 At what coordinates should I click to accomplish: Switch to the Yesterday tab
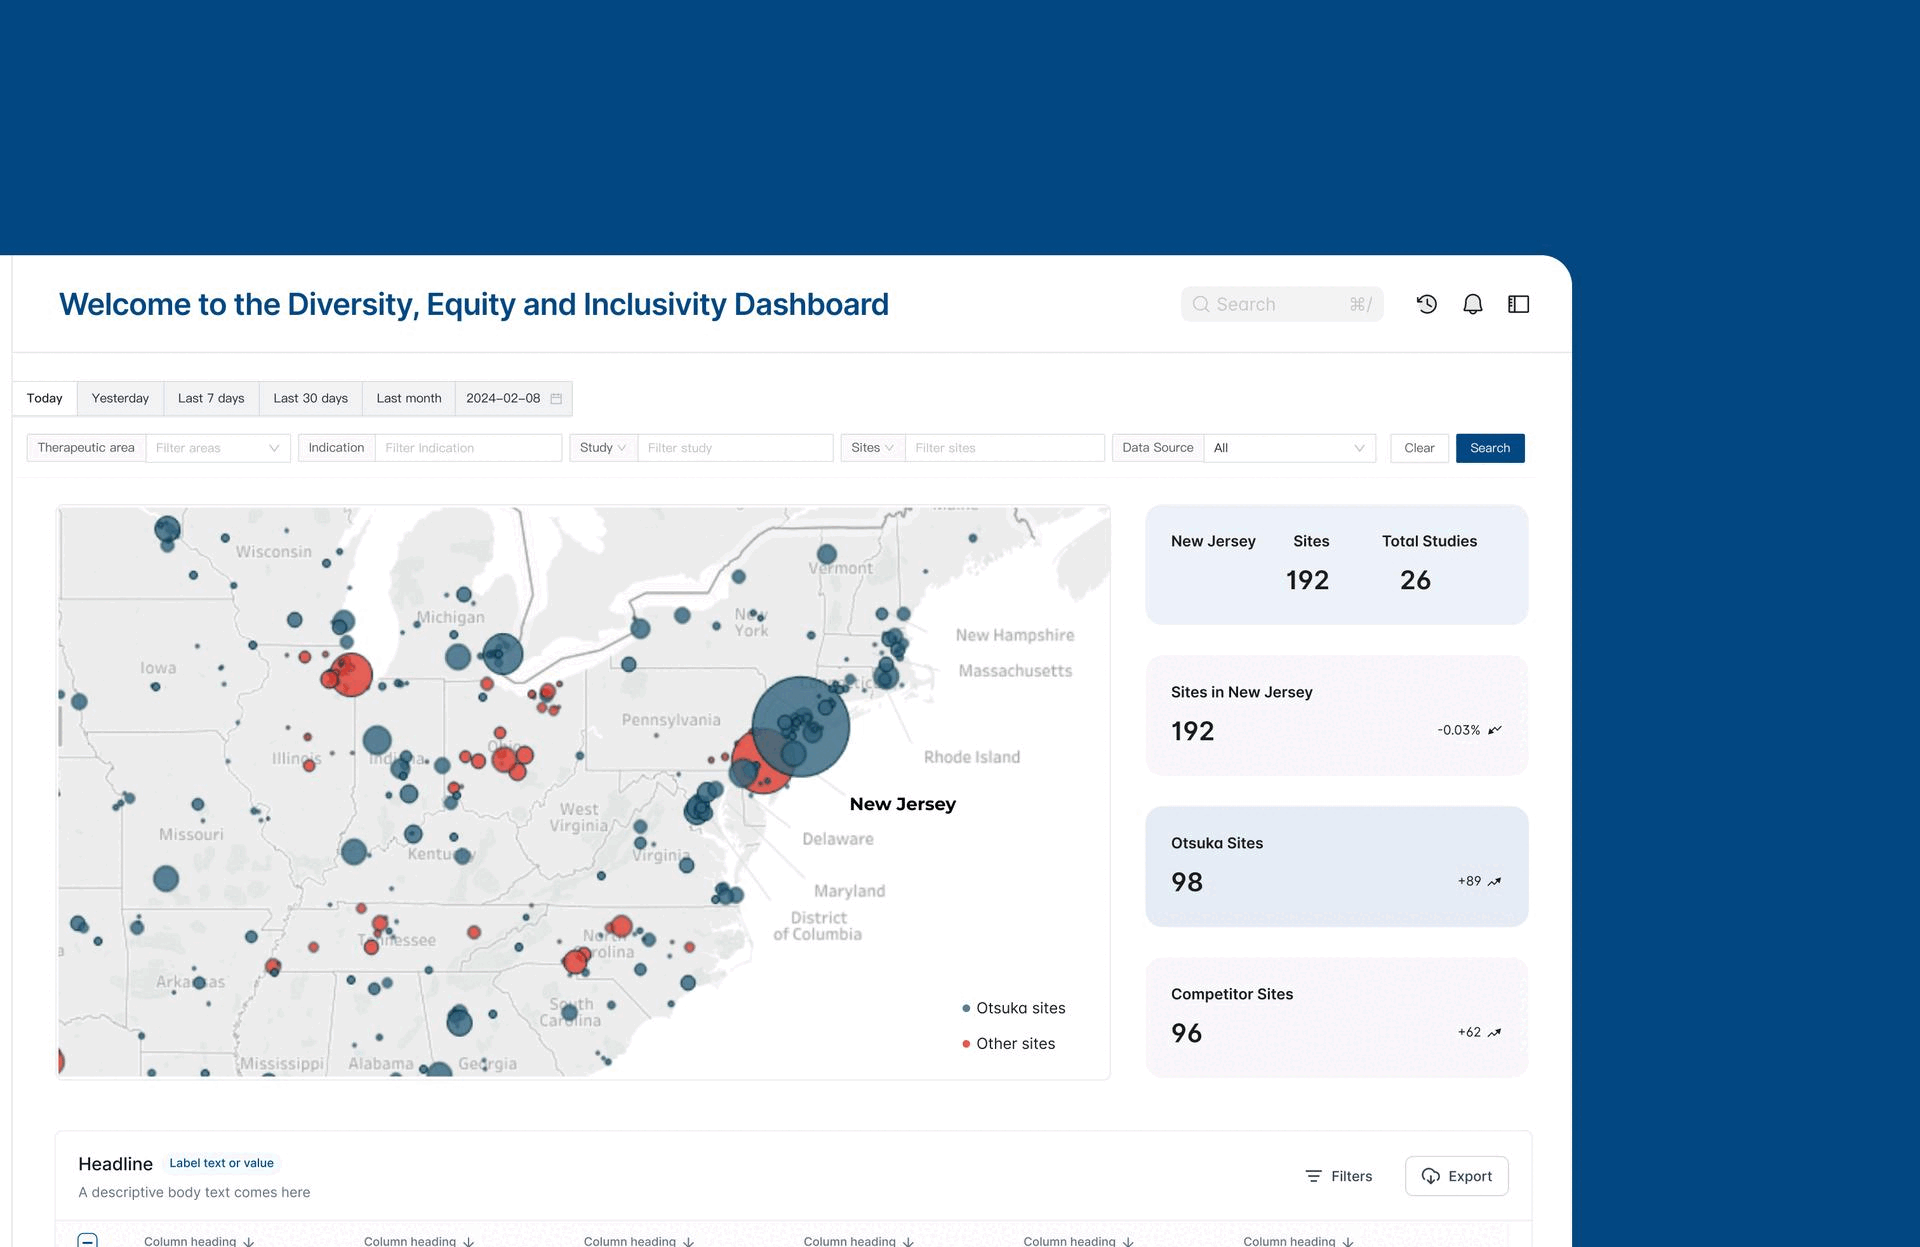(x=120, y=398)
